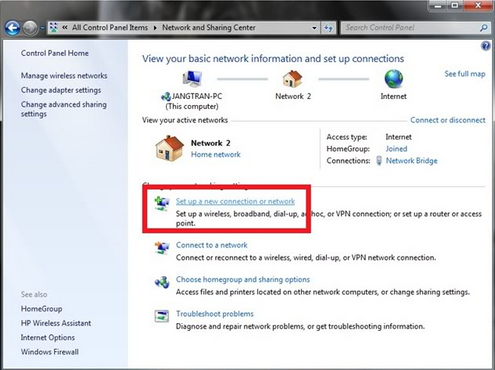Open HomeGroup under See also

tap(42, 309)
